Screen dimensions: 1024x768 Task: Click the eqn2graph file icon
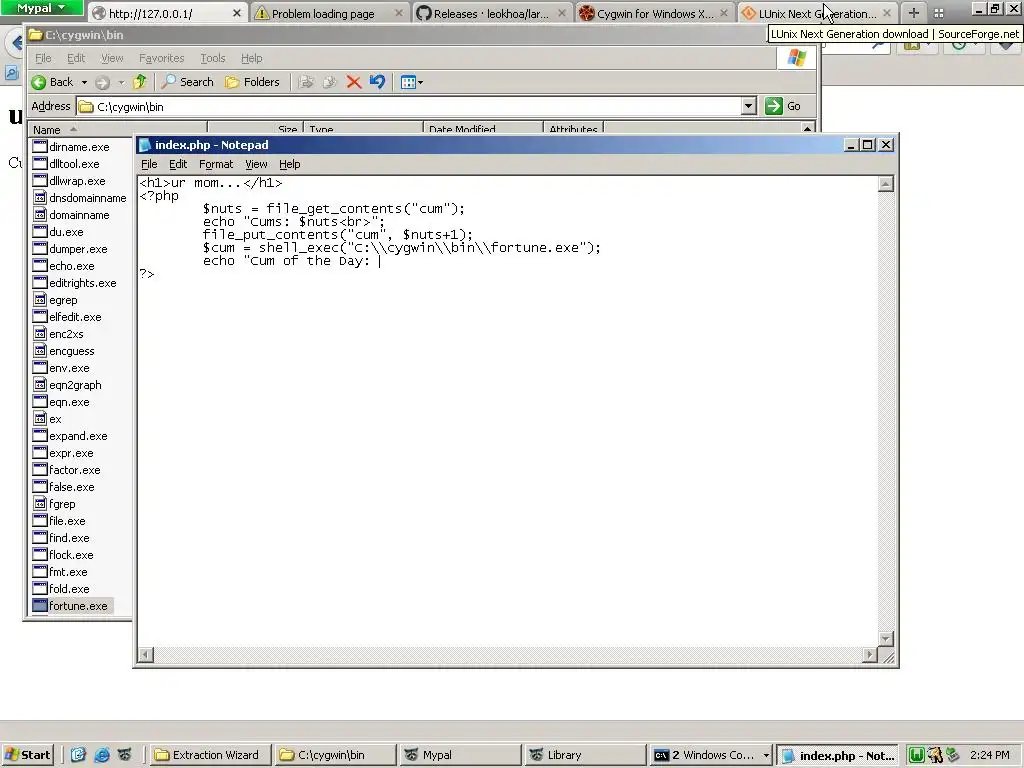(x=40, y=385)
